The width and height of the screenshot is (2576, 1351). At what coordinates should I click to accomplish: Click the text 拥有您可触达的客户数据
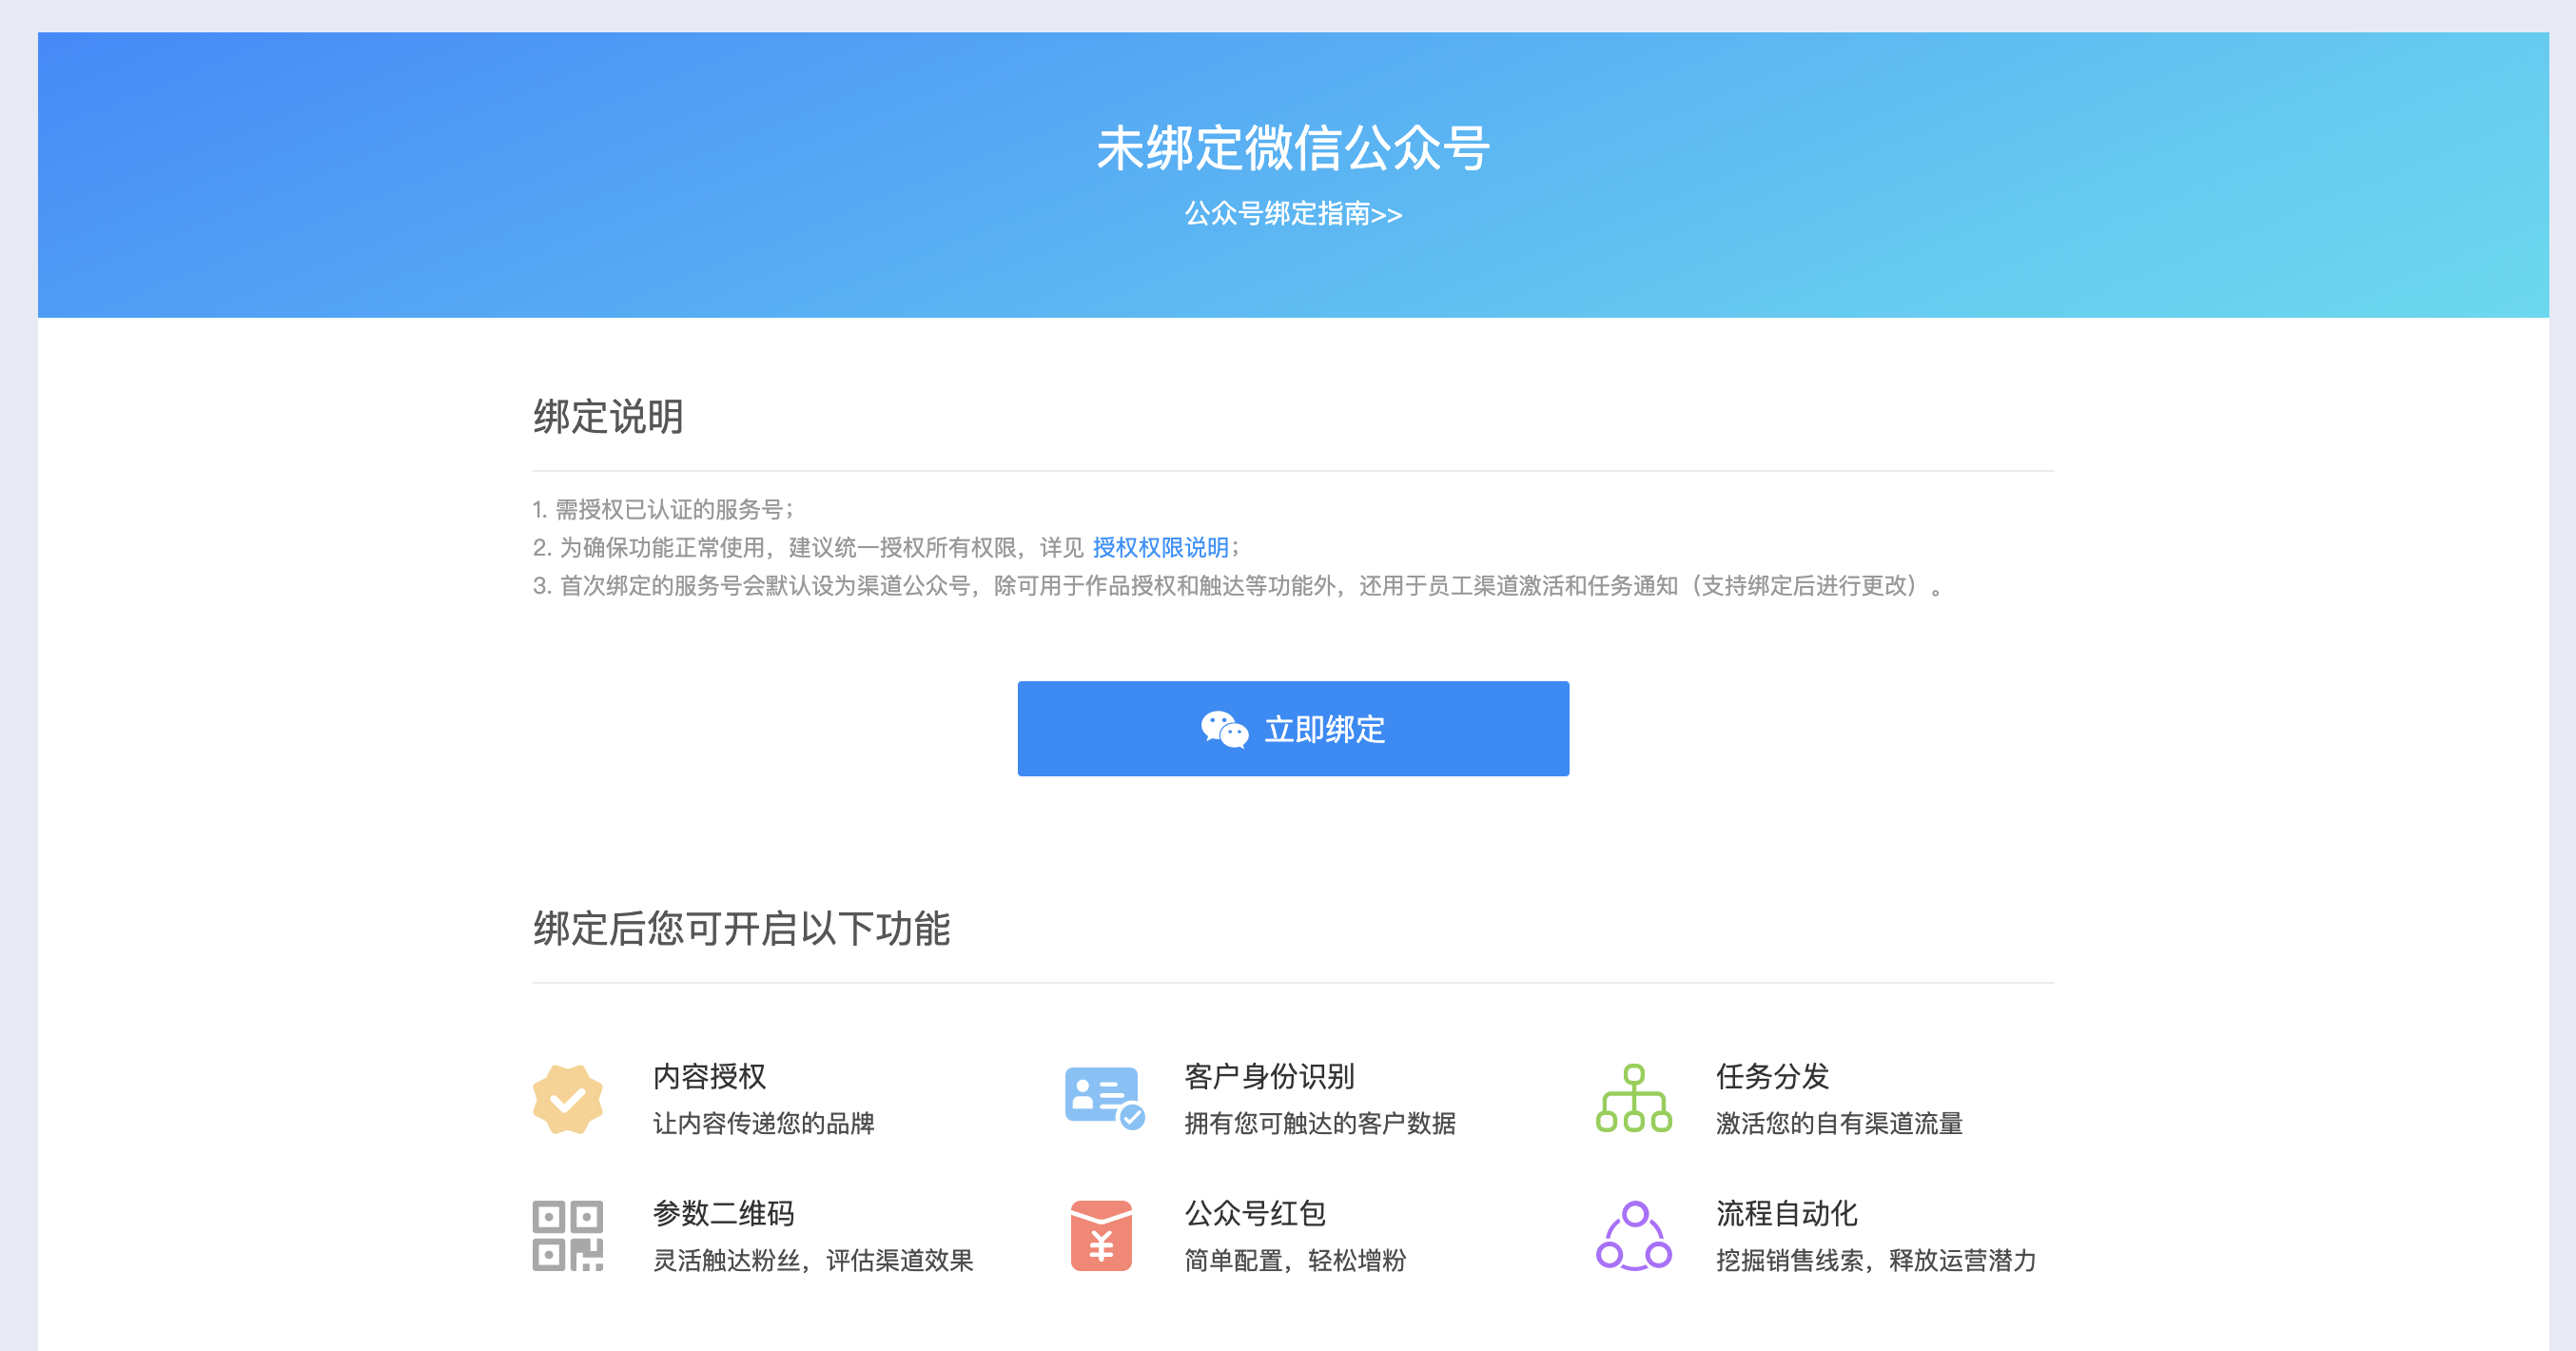click(1320, 1123)
